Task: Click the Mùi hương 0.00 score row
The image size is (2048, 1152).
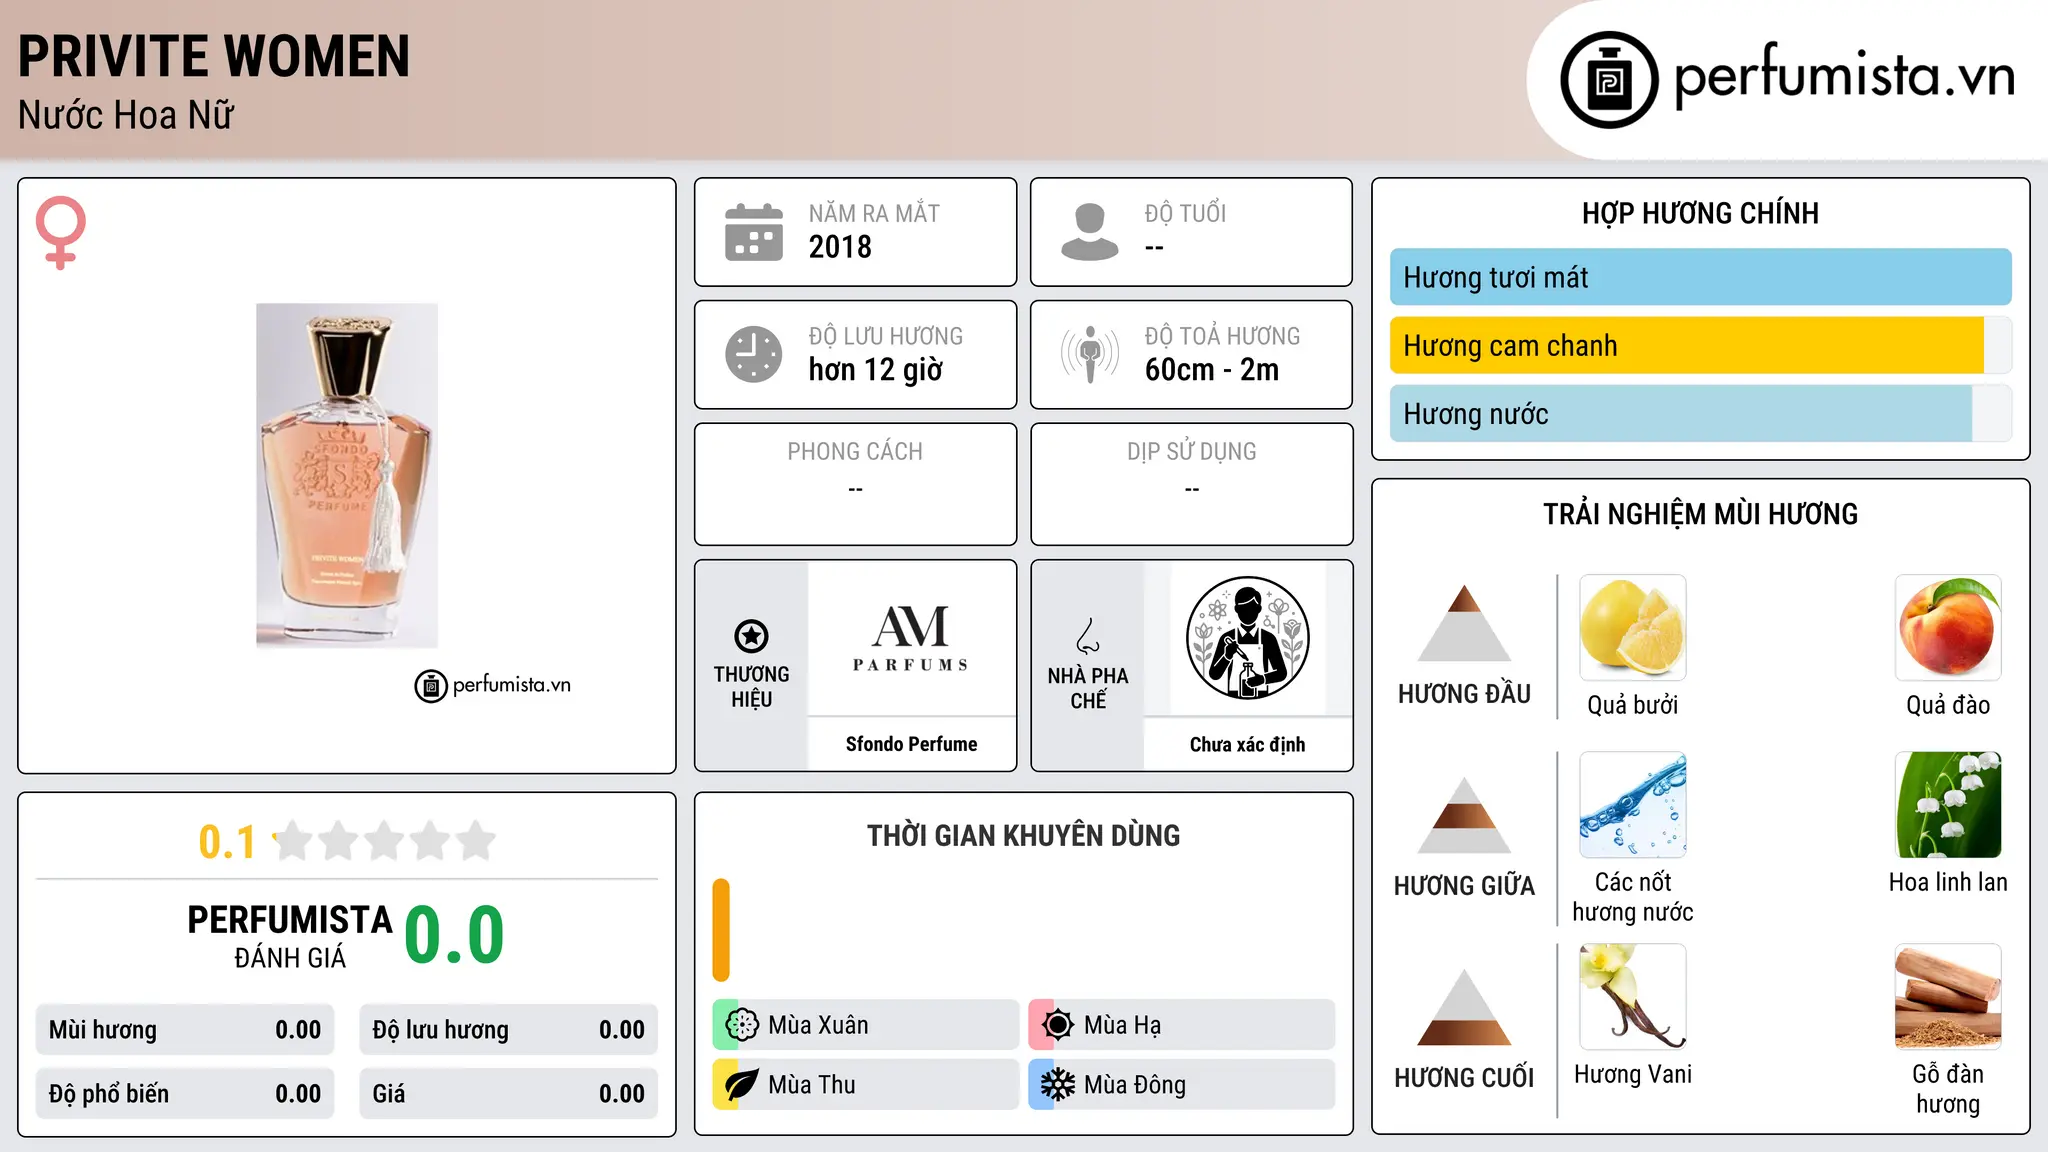Action: 185,1030
